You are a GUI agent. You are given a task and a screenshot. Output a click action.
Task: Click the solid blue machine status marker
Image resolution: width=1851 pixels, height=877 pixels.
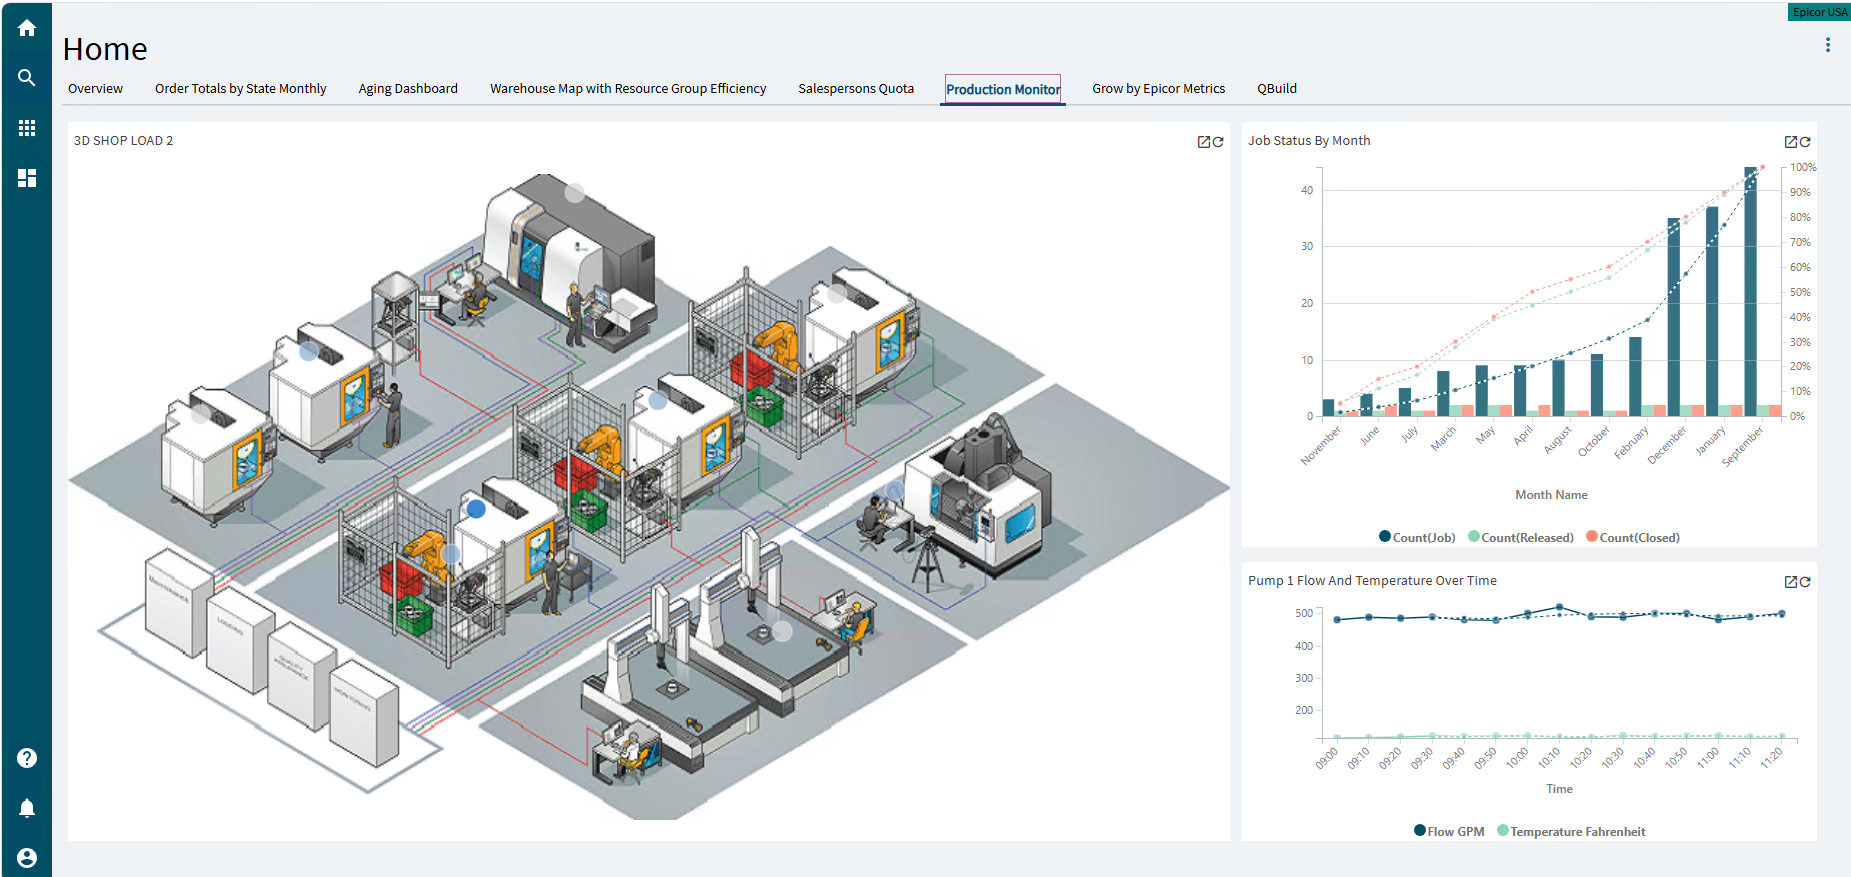tap(476, 509)
